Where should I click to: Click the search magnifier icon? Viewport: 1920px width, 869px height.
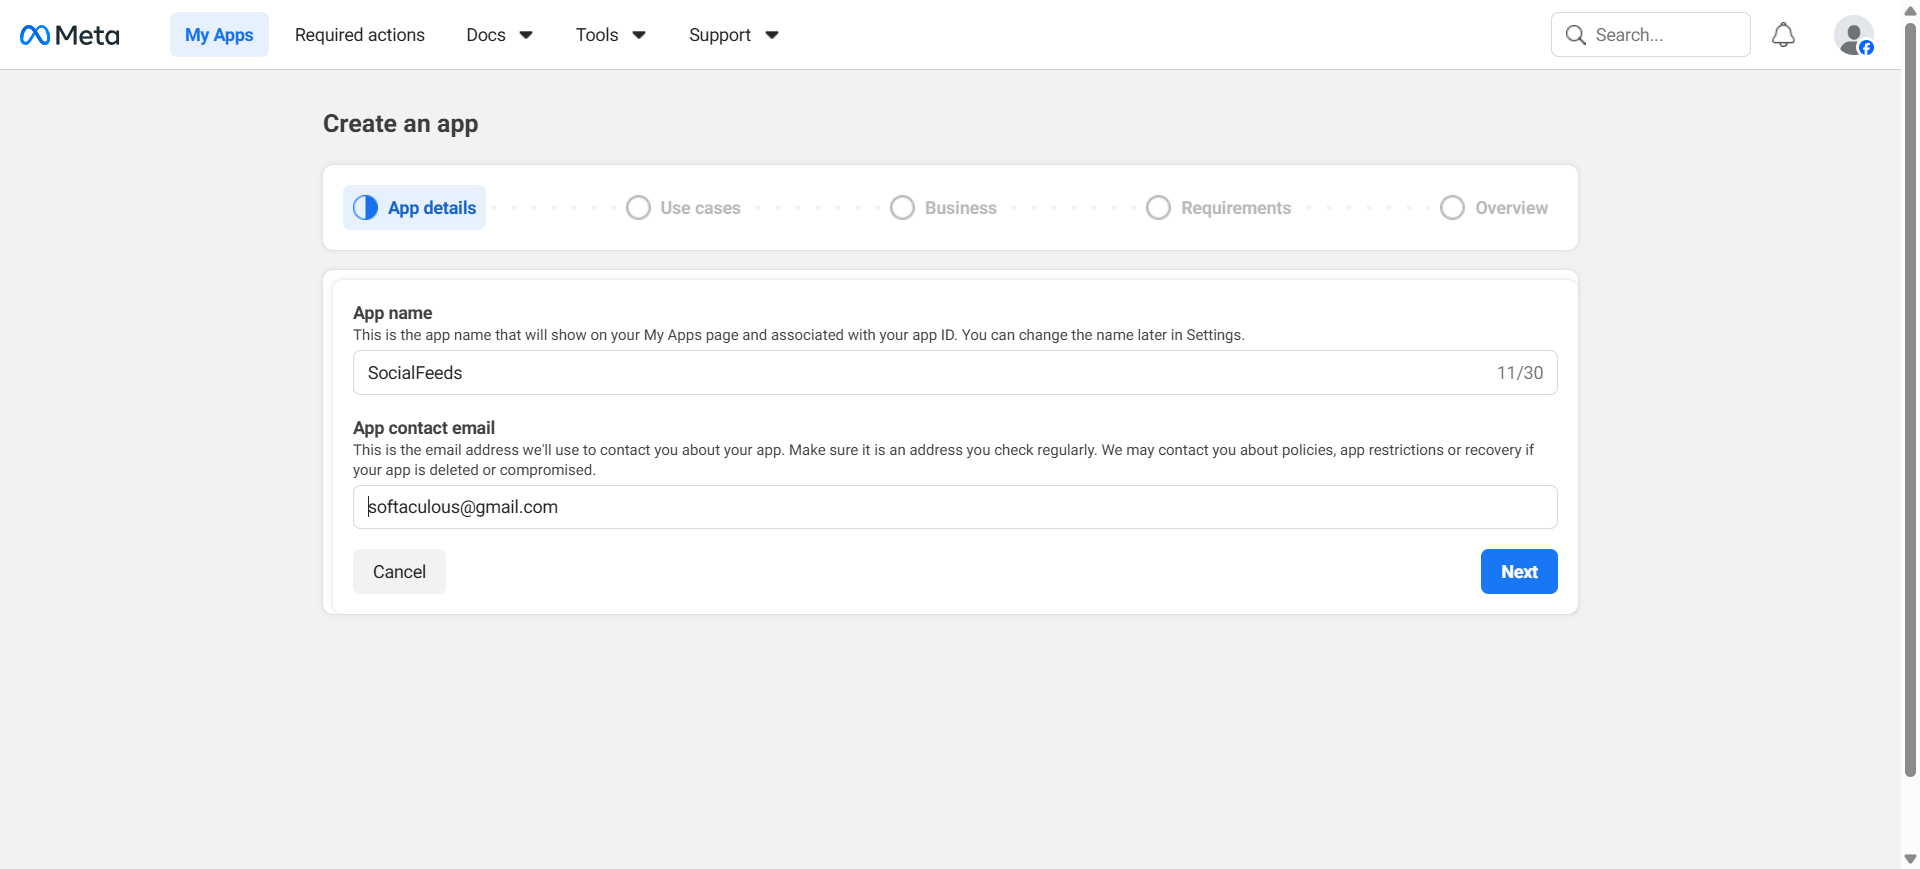click(1575, 35)
